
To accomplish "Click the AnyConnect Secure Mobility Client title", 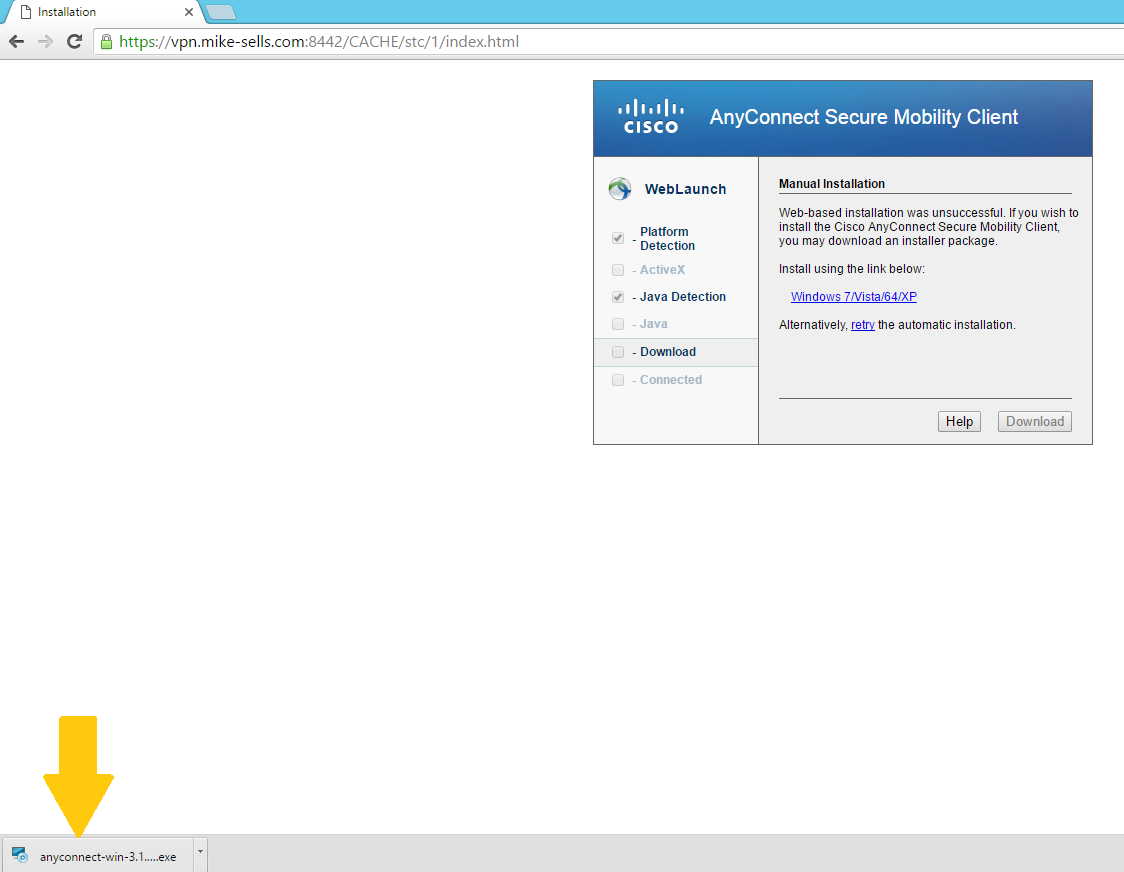I will pos(864,117).
